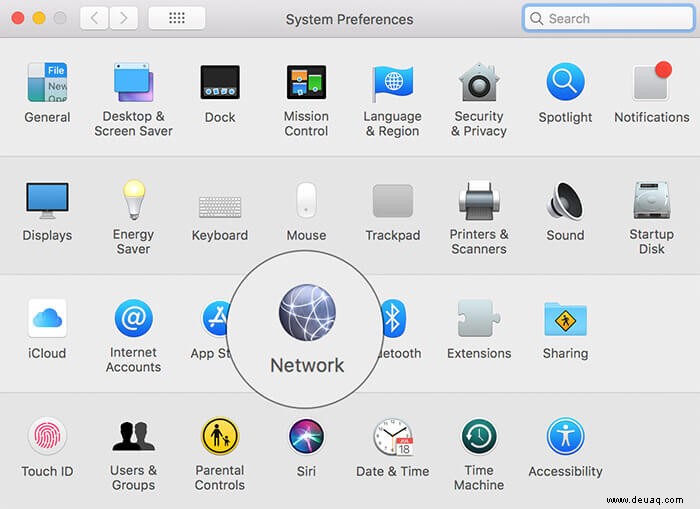Click the forward navigation arrow
Viewport: 700px width, 509px height.
click(x=124, y=18)
